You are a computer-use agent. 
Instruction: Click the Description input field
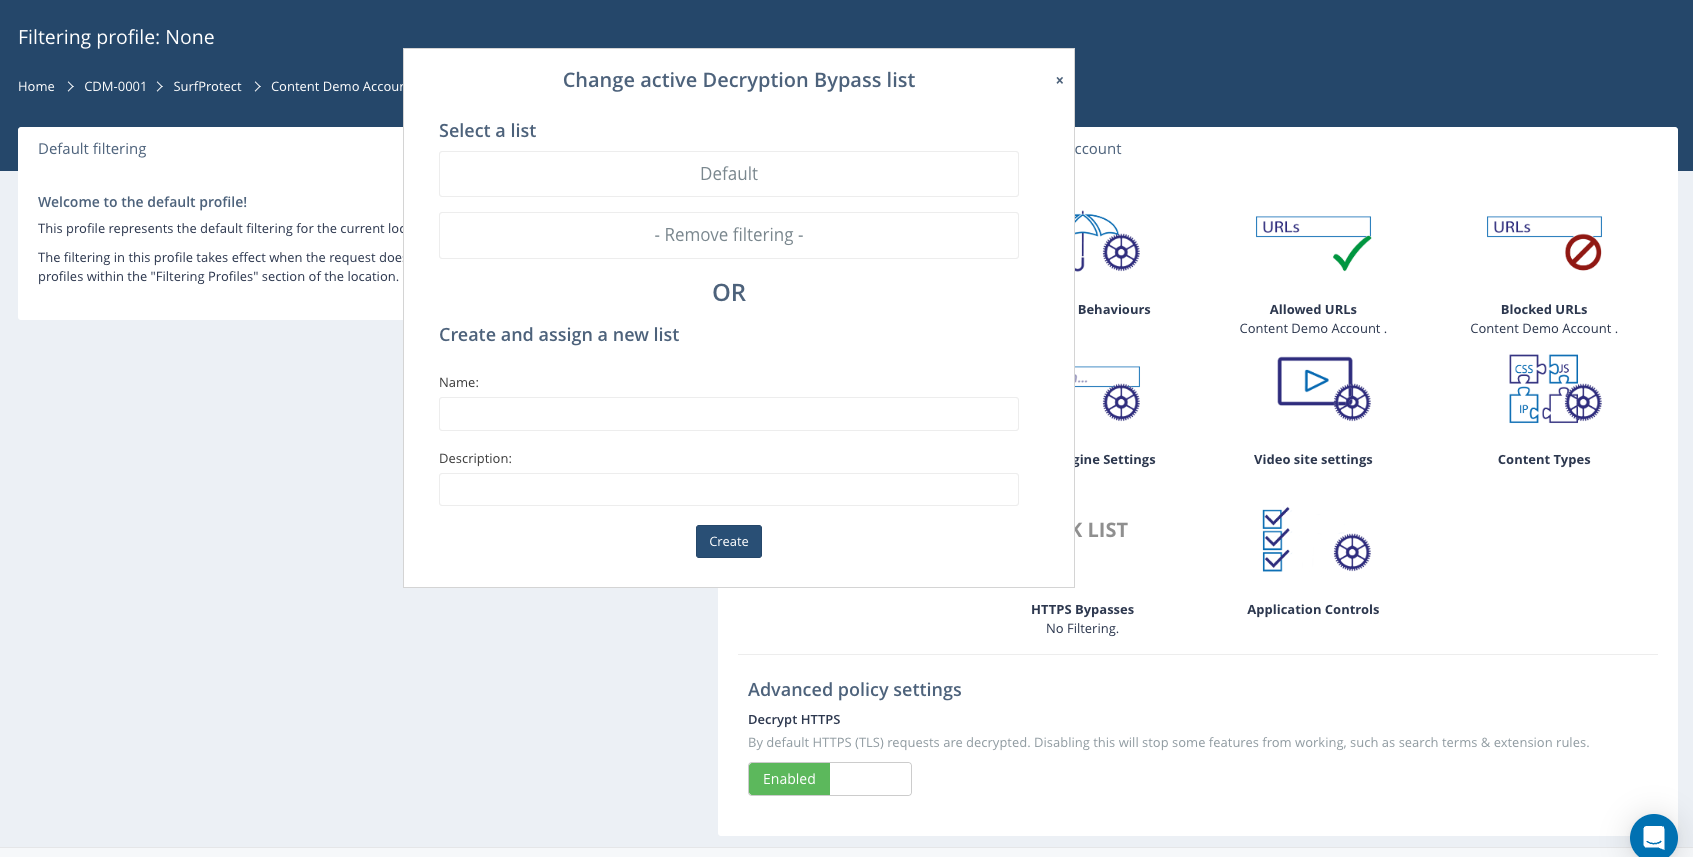point(728,490)
